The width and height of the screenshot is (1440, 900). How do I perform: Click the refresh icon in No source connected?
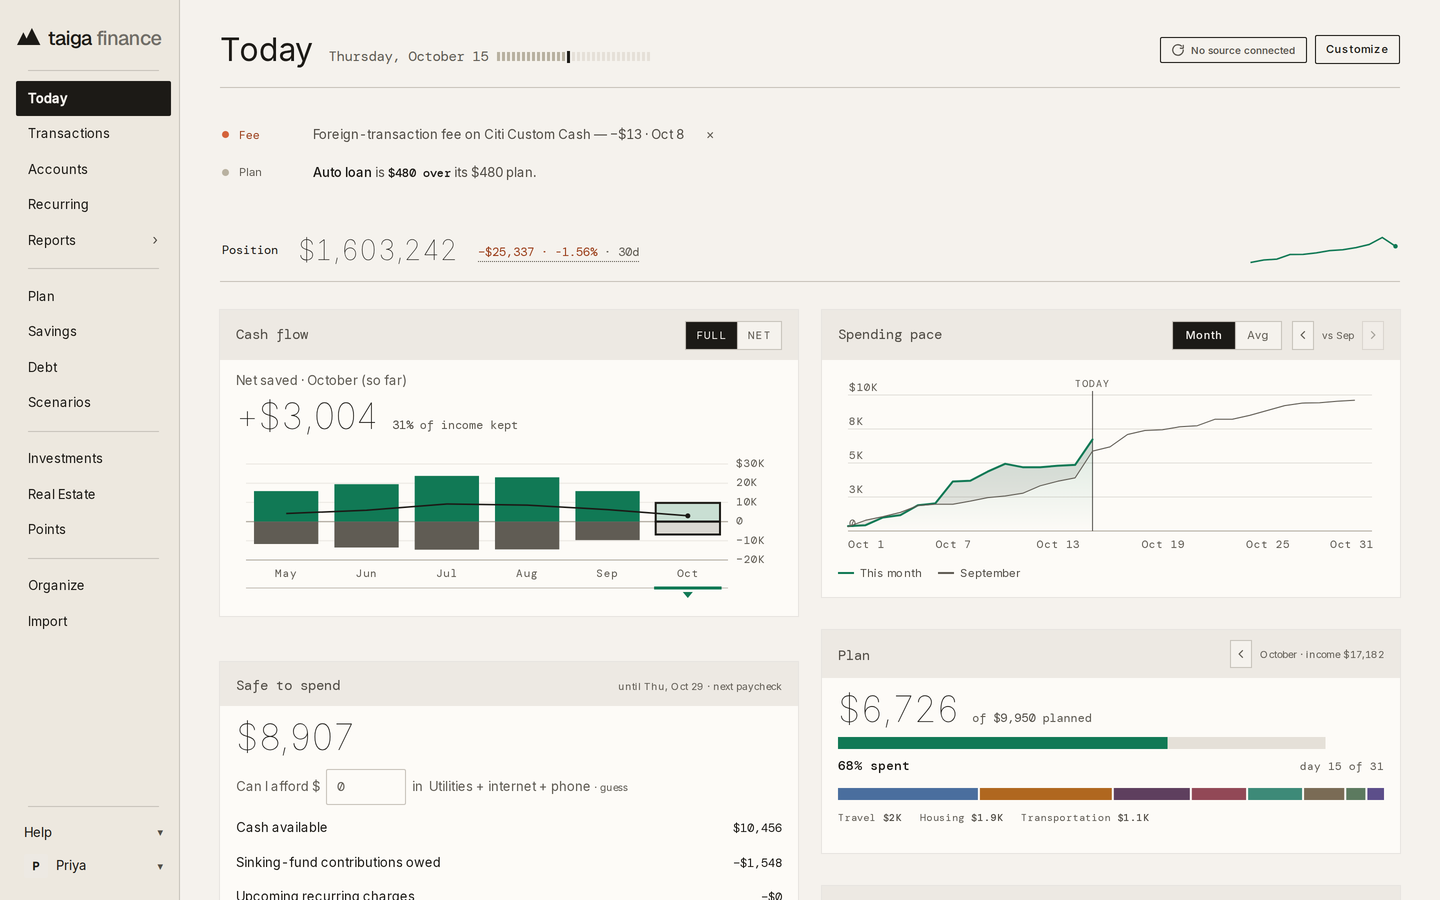[1178, 50]
